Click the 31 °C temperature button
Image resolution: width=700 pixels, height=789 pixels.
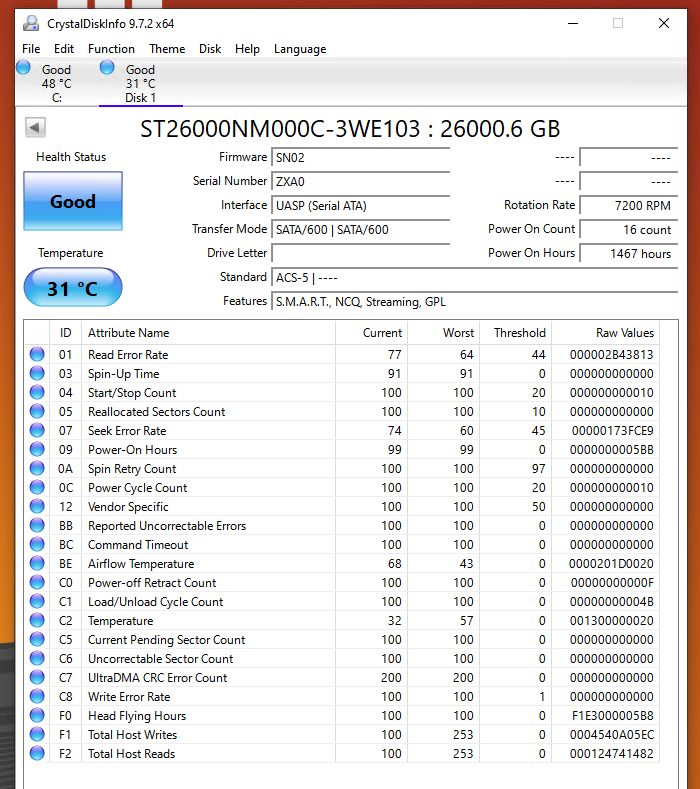pyautogui.click(x=73, y=289)
